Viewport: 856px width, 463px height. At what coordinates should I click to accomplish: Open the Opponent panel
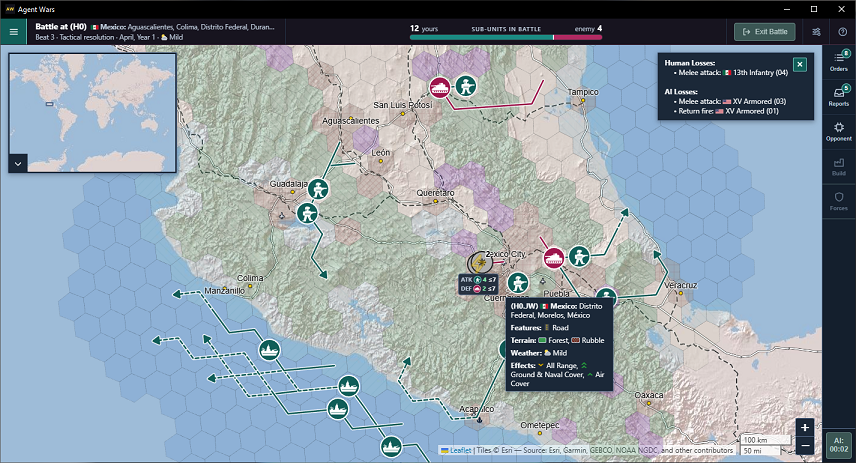coord(839,131)
